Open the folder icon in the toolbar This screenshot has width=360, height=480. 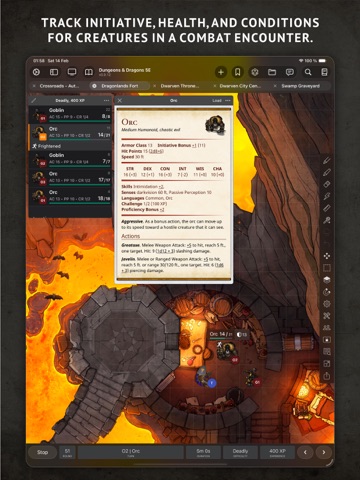point(272,72)
